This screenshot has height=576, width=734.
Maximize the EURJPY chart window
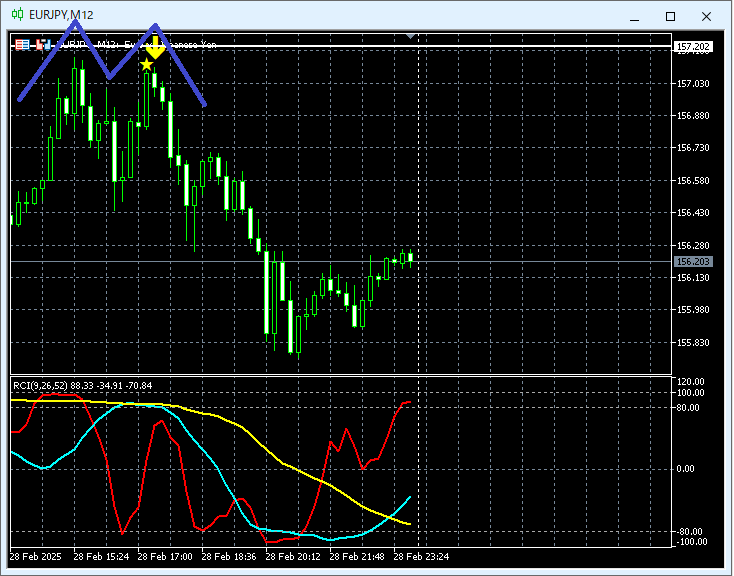(x=670, y=16)
